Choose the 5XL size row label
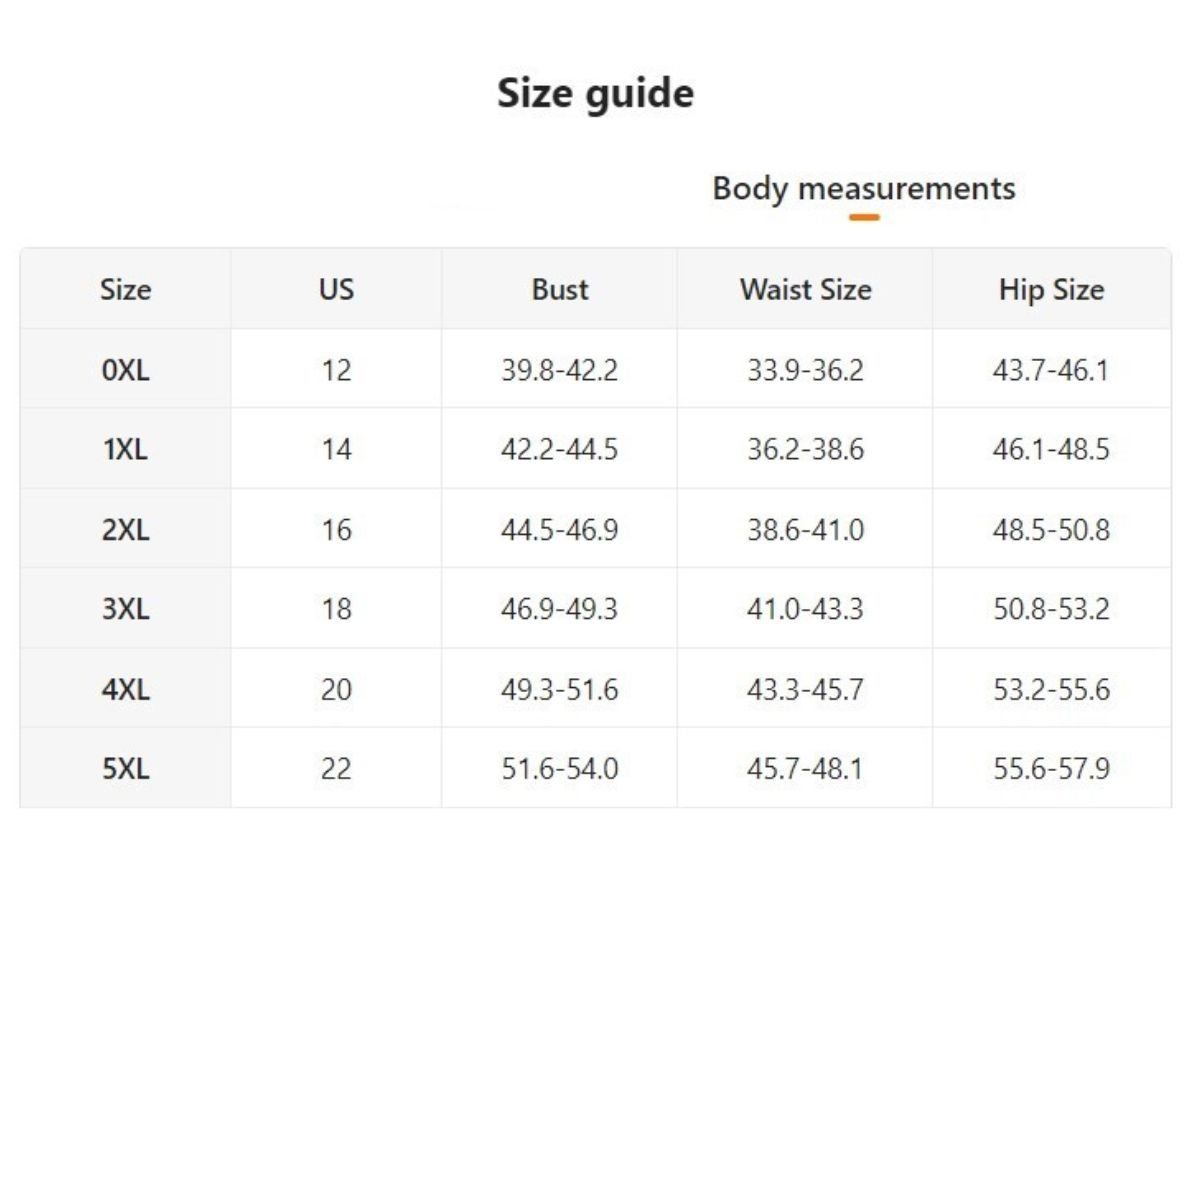This screenshot has width=1200, height=1200. coord(125,769)
